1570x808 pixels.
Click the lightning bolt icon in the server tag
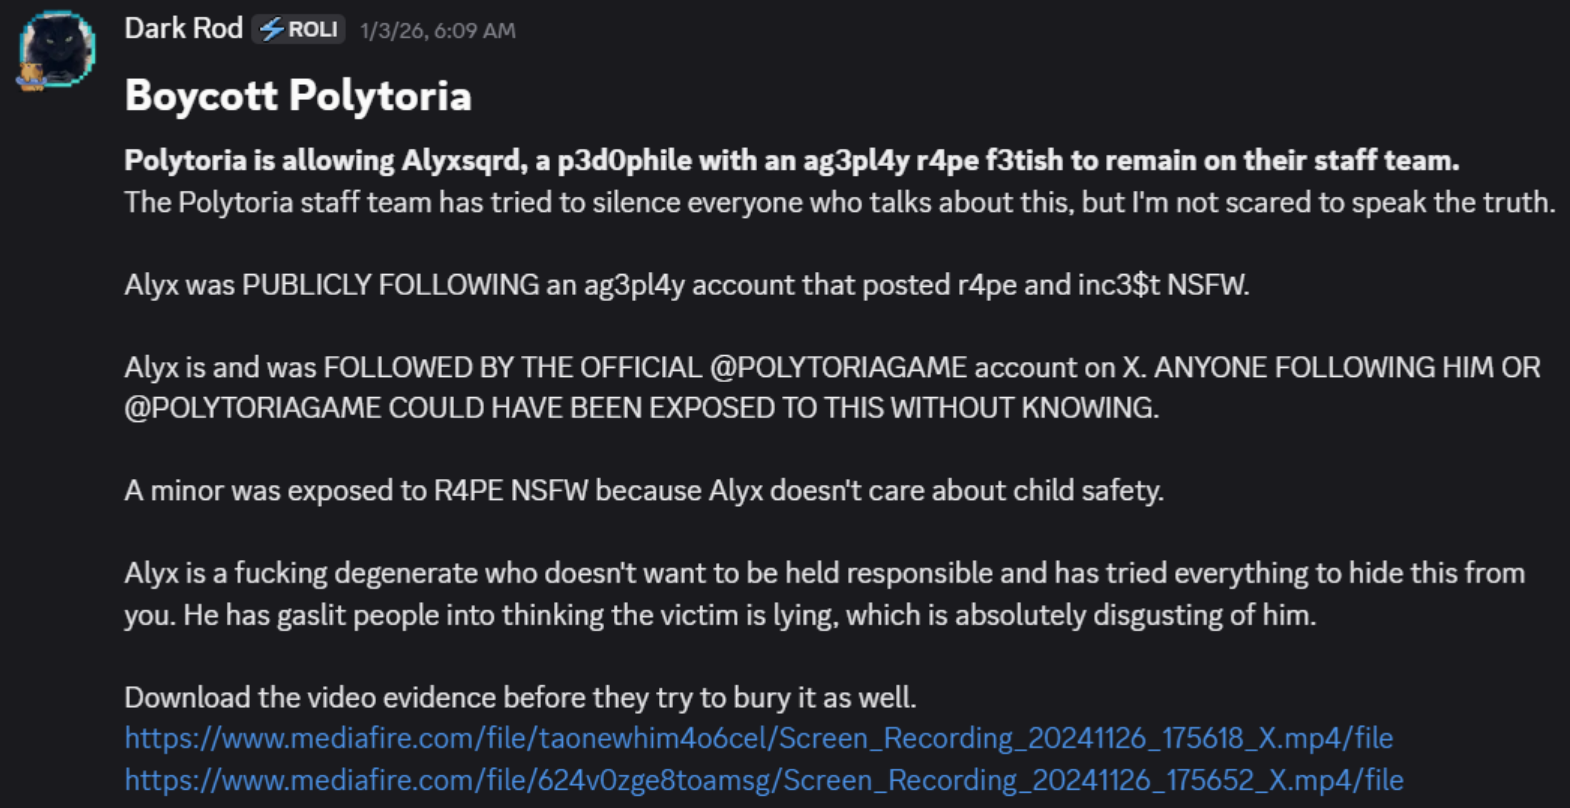tap(271, 30)
